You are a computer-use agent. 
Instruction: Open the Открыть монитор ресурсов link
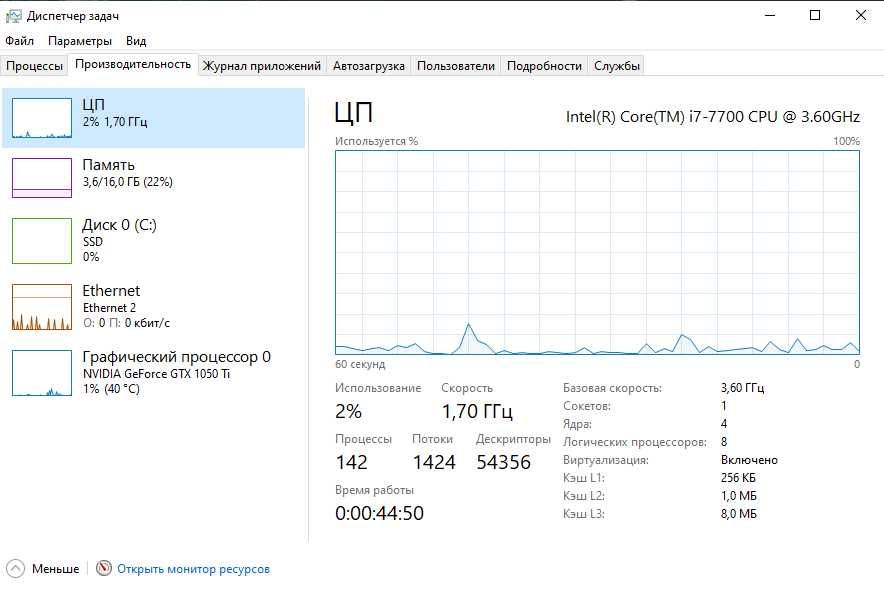193,569
